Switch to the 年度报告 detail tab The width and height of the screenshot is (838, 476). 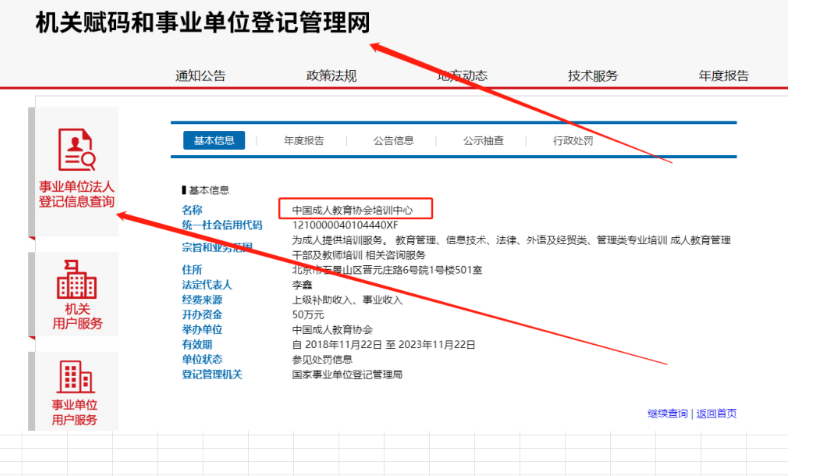pyautogui.click(x=304, y=141)
